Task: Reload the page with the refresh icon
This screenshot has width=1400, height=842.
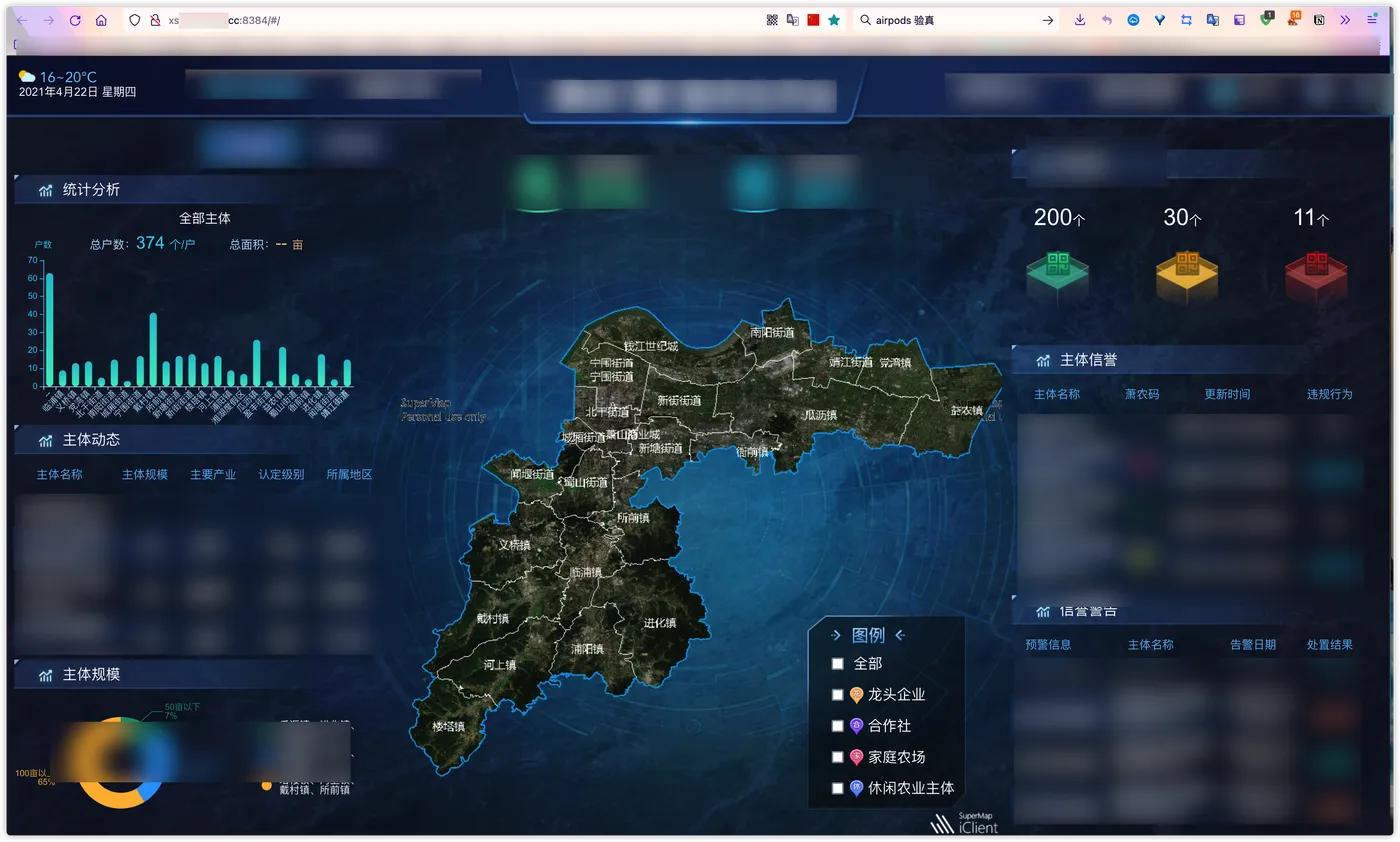Action: pos(75,20)
